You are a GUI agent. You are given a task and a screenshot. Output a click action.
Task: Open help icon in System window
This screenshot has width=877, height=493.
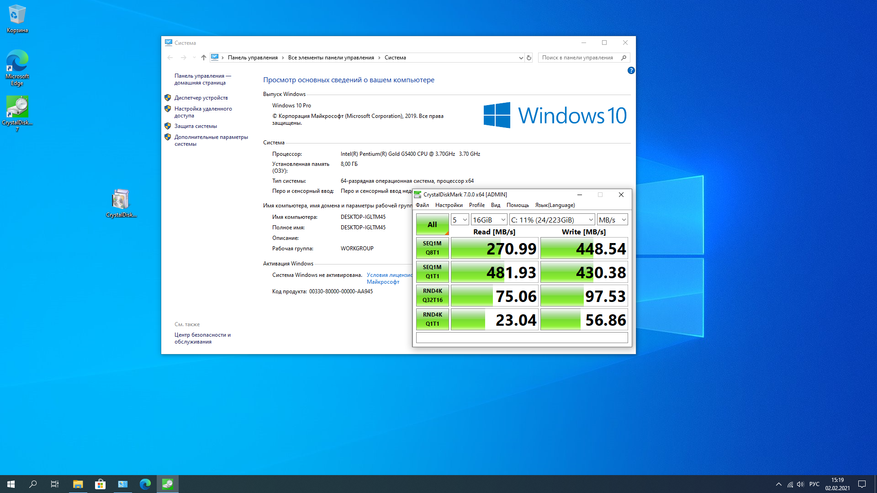tap(631, 71)
